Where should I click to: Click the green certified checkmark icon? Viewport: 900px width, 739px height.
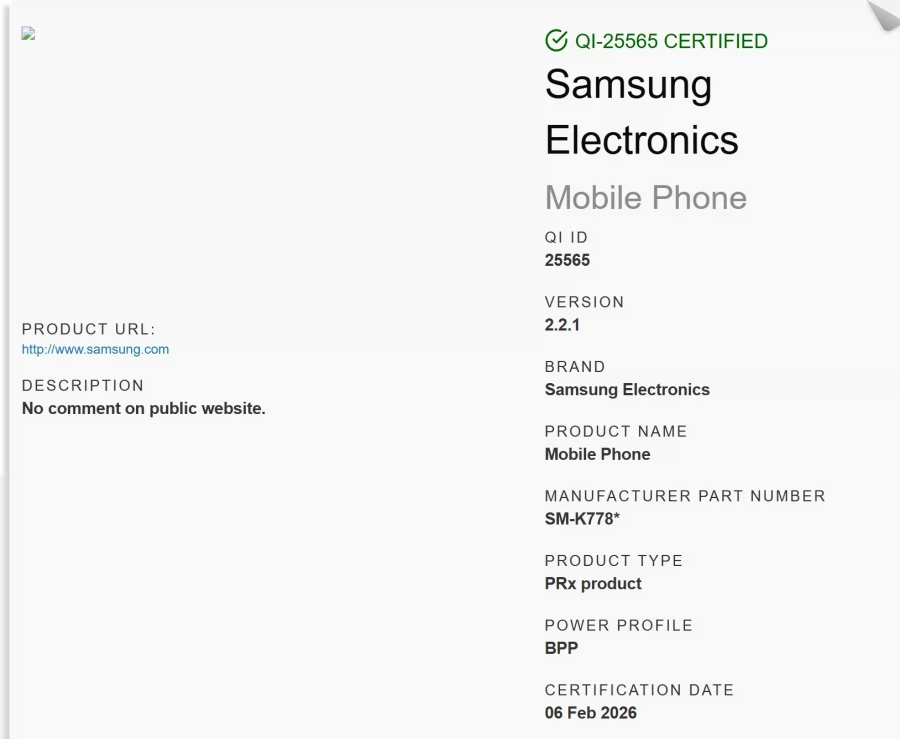pyautogui.click(x=556, y=41)
